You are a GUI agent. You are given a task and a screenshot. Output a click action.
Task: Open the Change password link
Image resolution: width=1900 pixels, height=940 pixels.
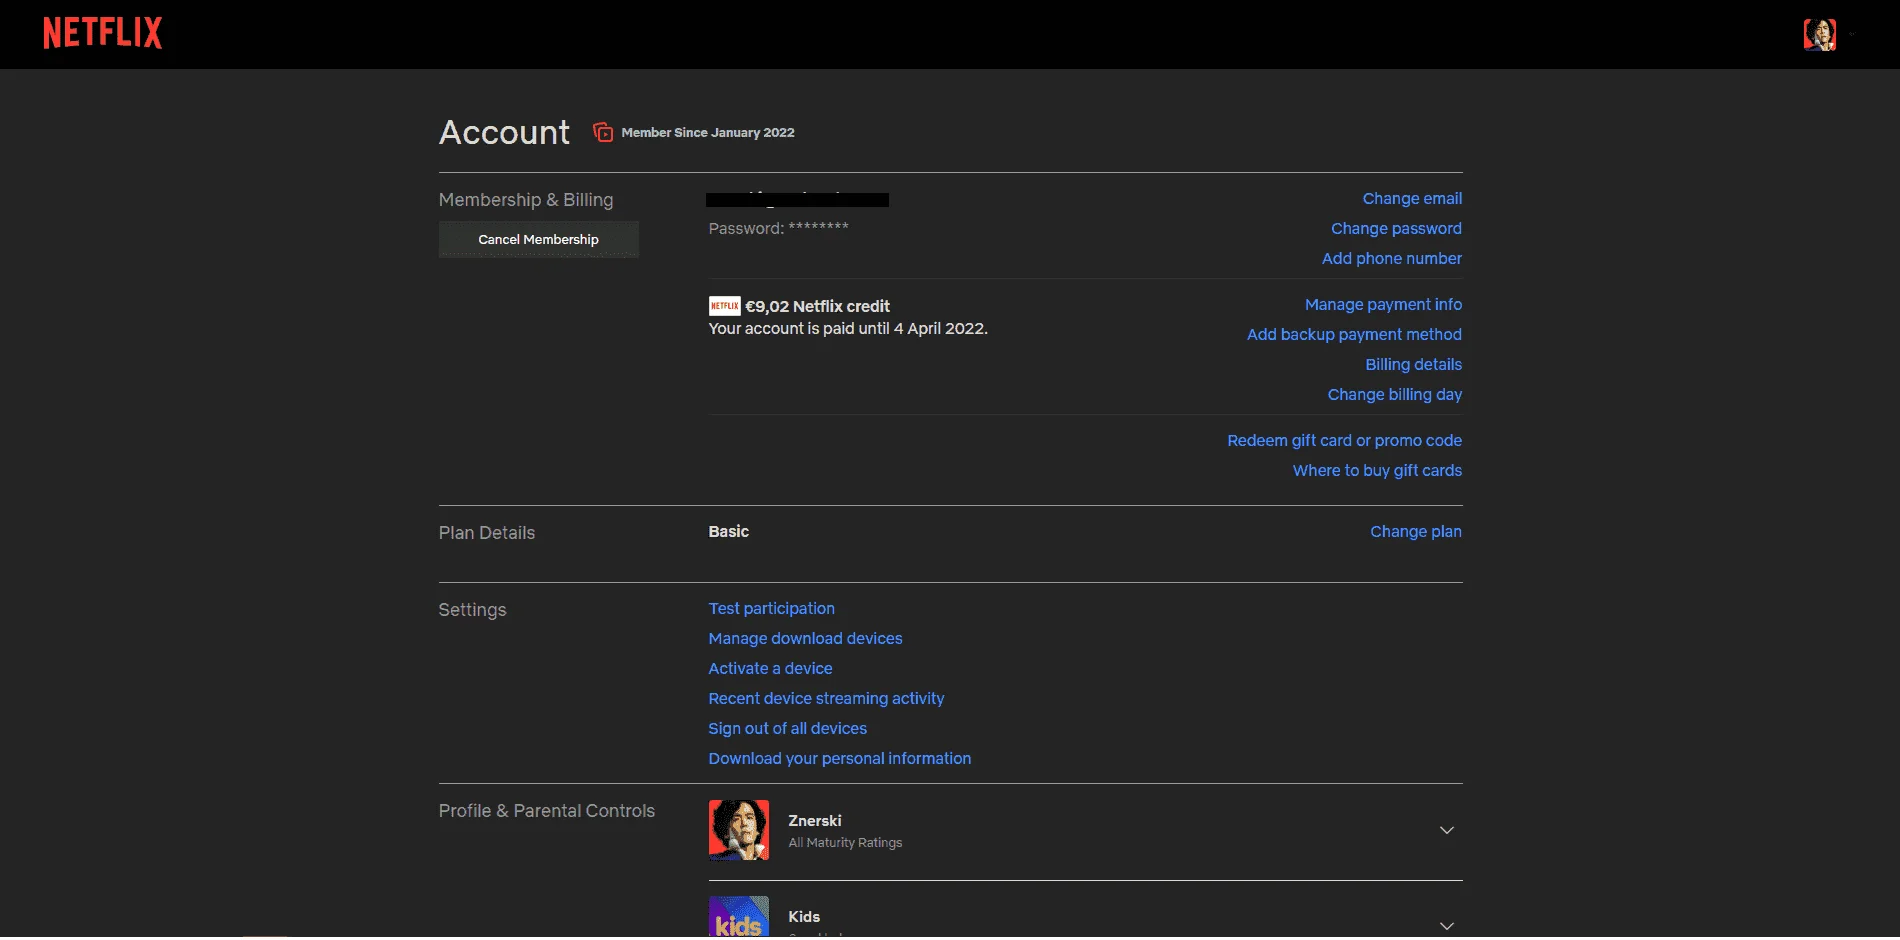pyautogui.click(x=1396, y=228)
